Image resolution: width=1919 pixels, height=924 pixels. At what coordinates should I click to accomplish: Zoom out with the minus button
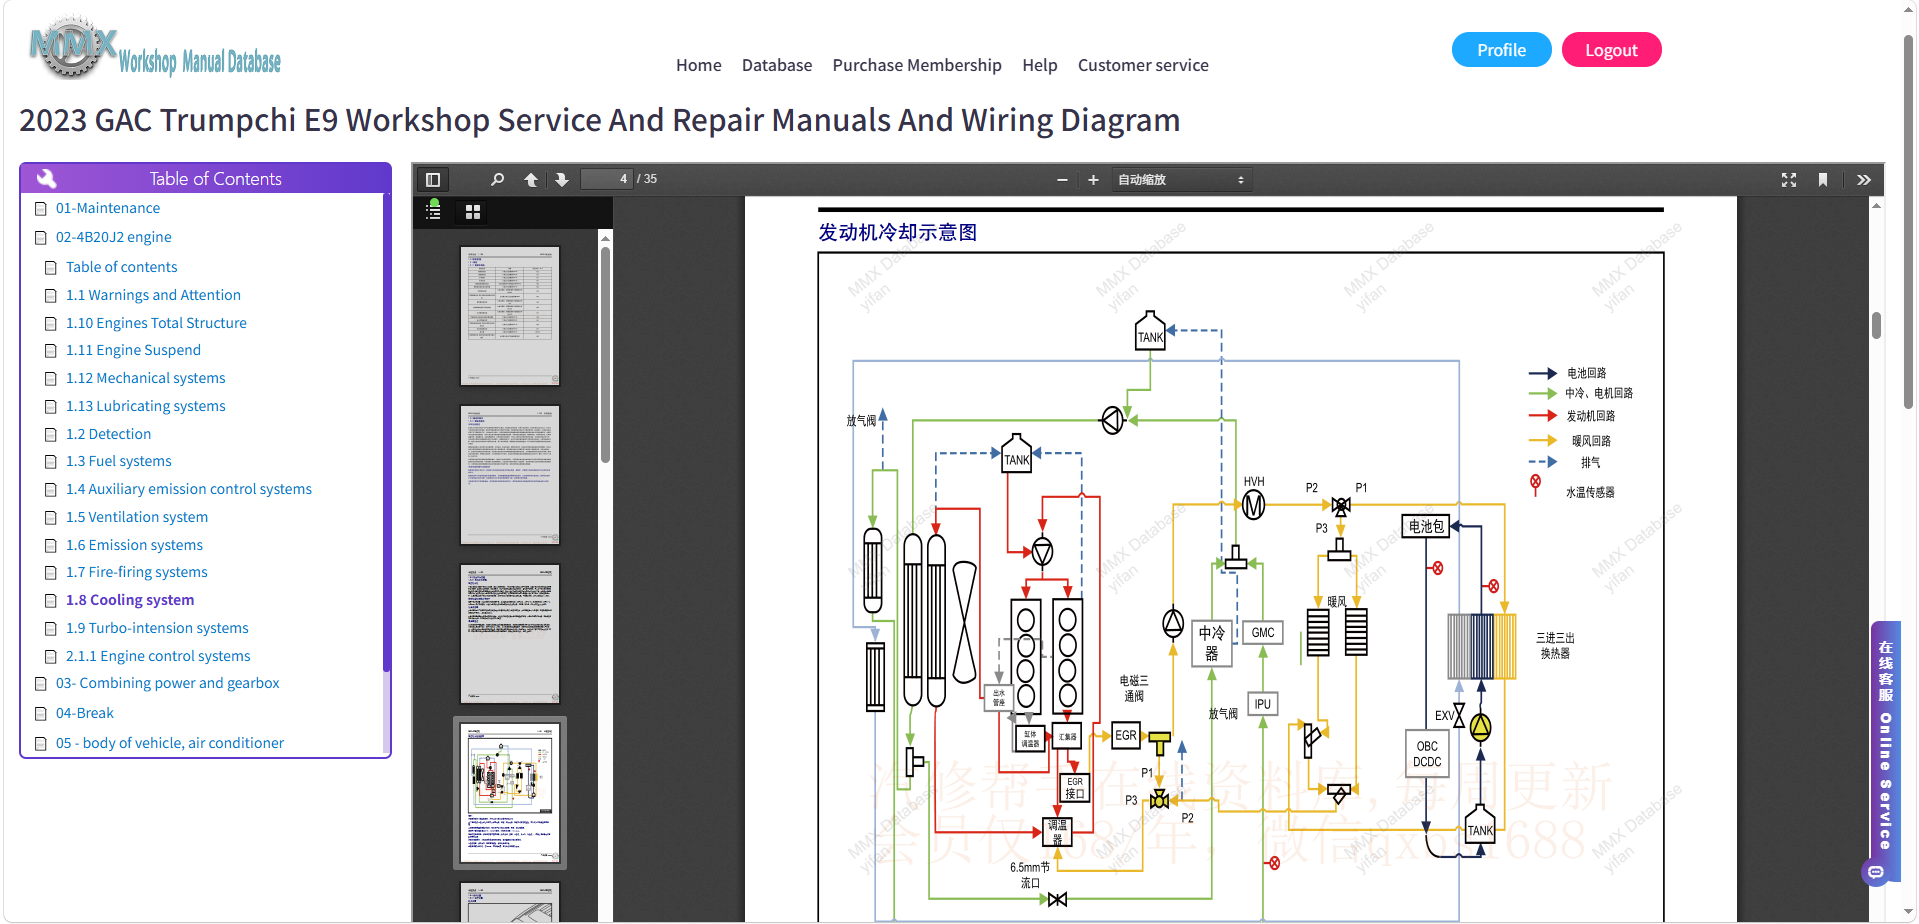tap(1062, 180)
